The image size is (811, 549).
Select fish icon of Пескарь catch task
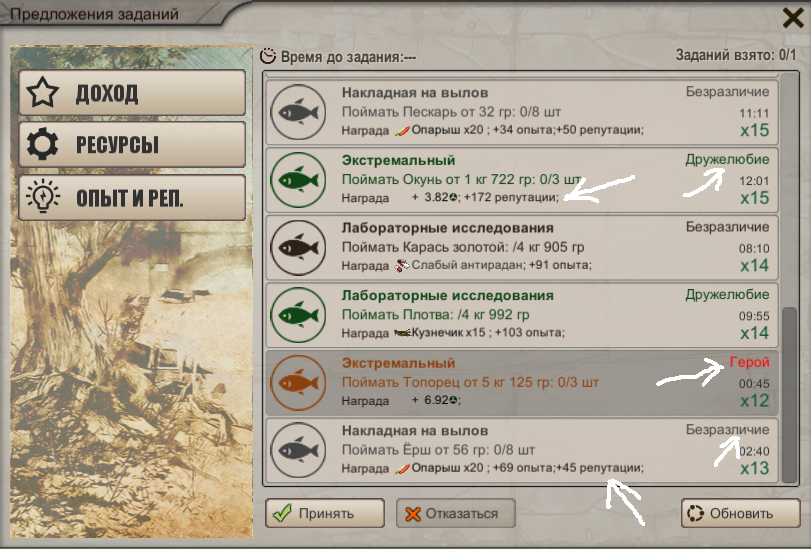(x=298, y=112)
